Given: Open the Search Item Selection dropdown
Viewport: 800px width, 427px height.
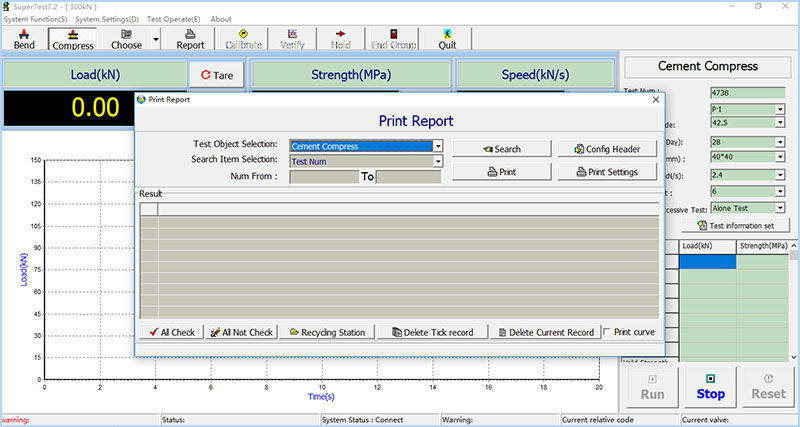Looking at the screenshot, I should tap(438, 161).
